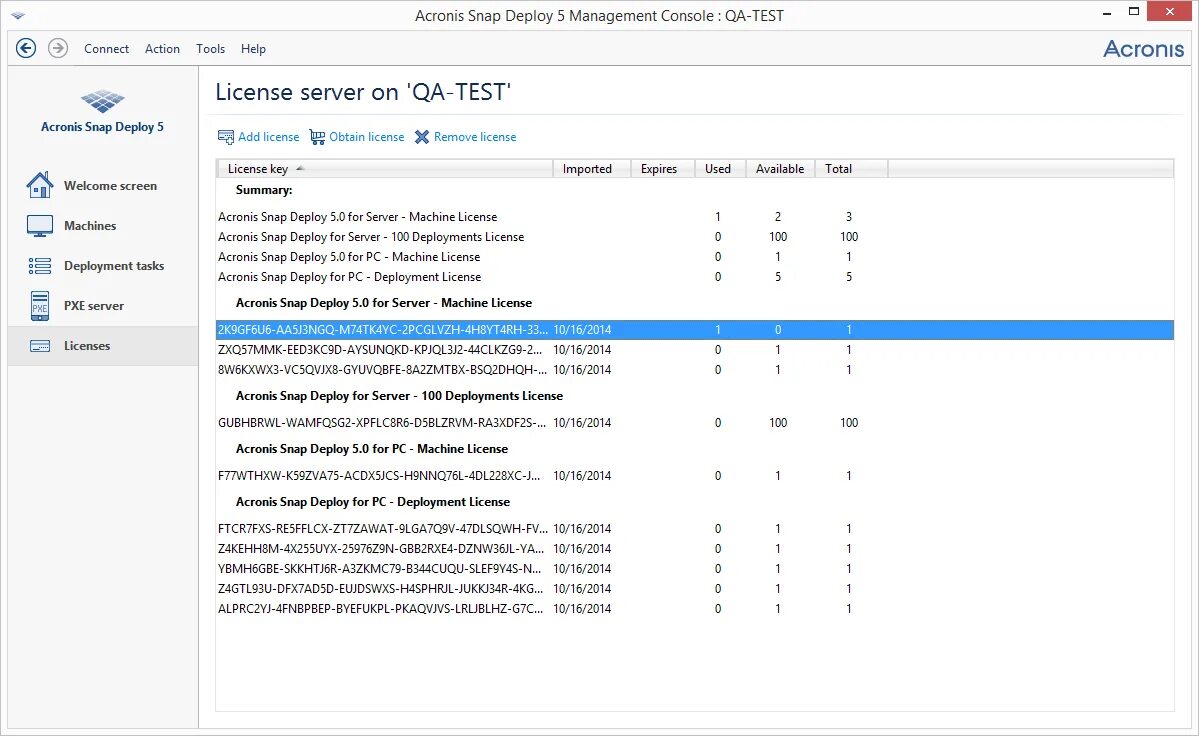The width and height of the screenshot is (1199, 736).
Task: Click the Remove license X icon
Action: (x=422, y=137)
